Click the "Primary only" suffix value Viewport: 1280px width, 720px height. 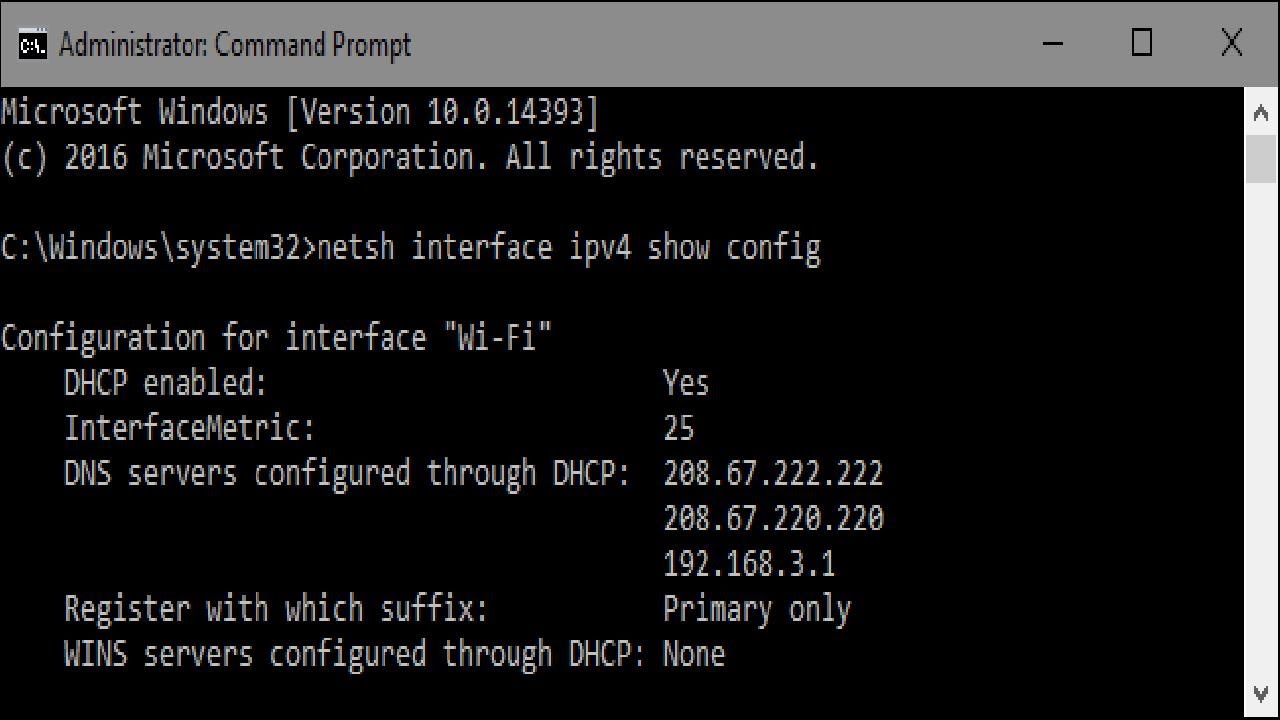[x=757, y=609]
